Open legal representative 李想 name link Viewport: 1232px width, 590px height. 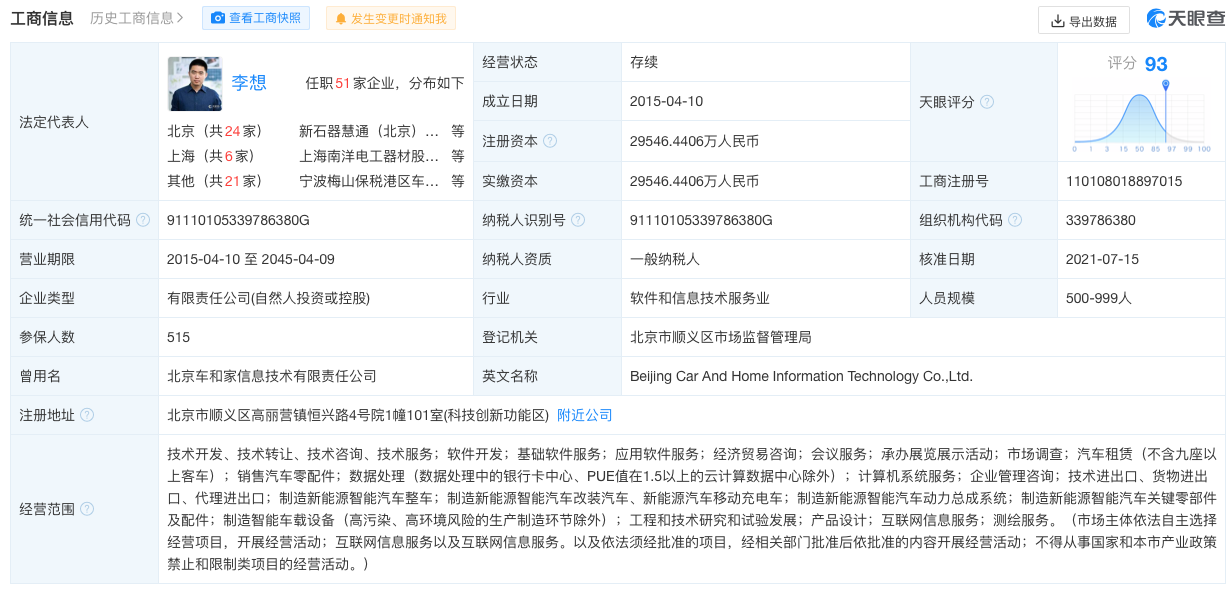point(249,83)
